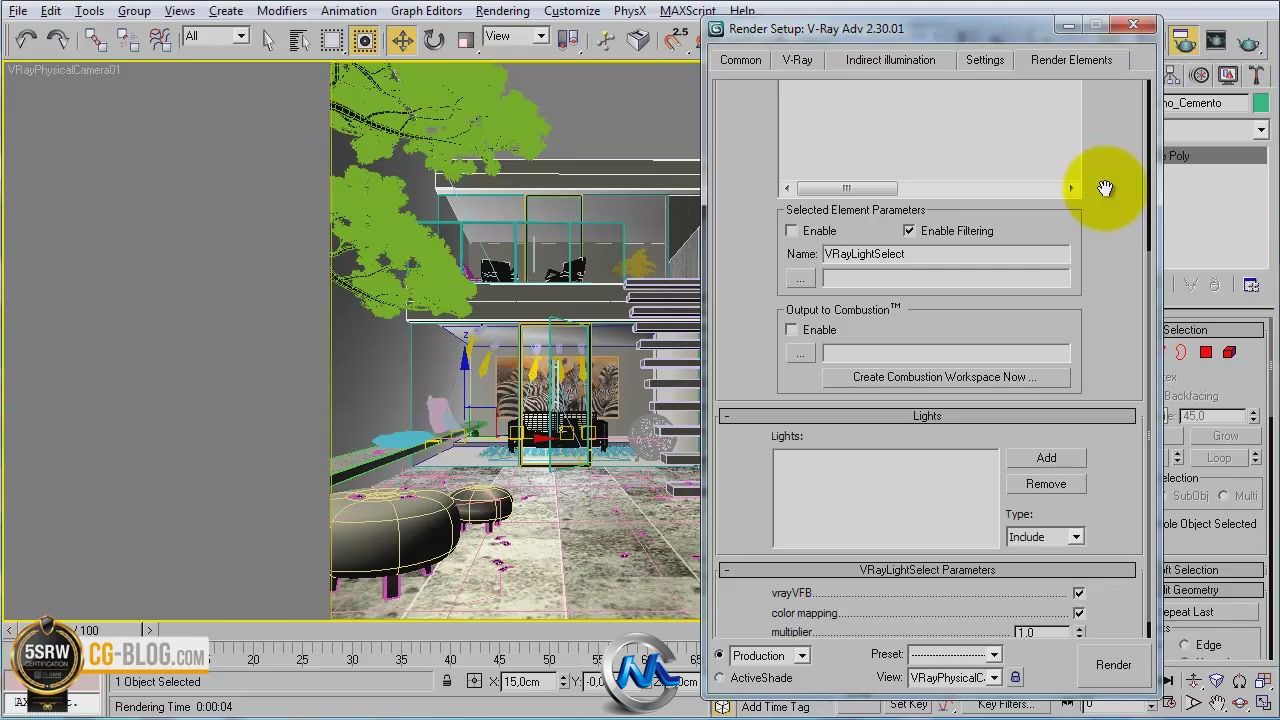Click Create Combustion Workspace Now button
1280x720 pixels.
945,377
